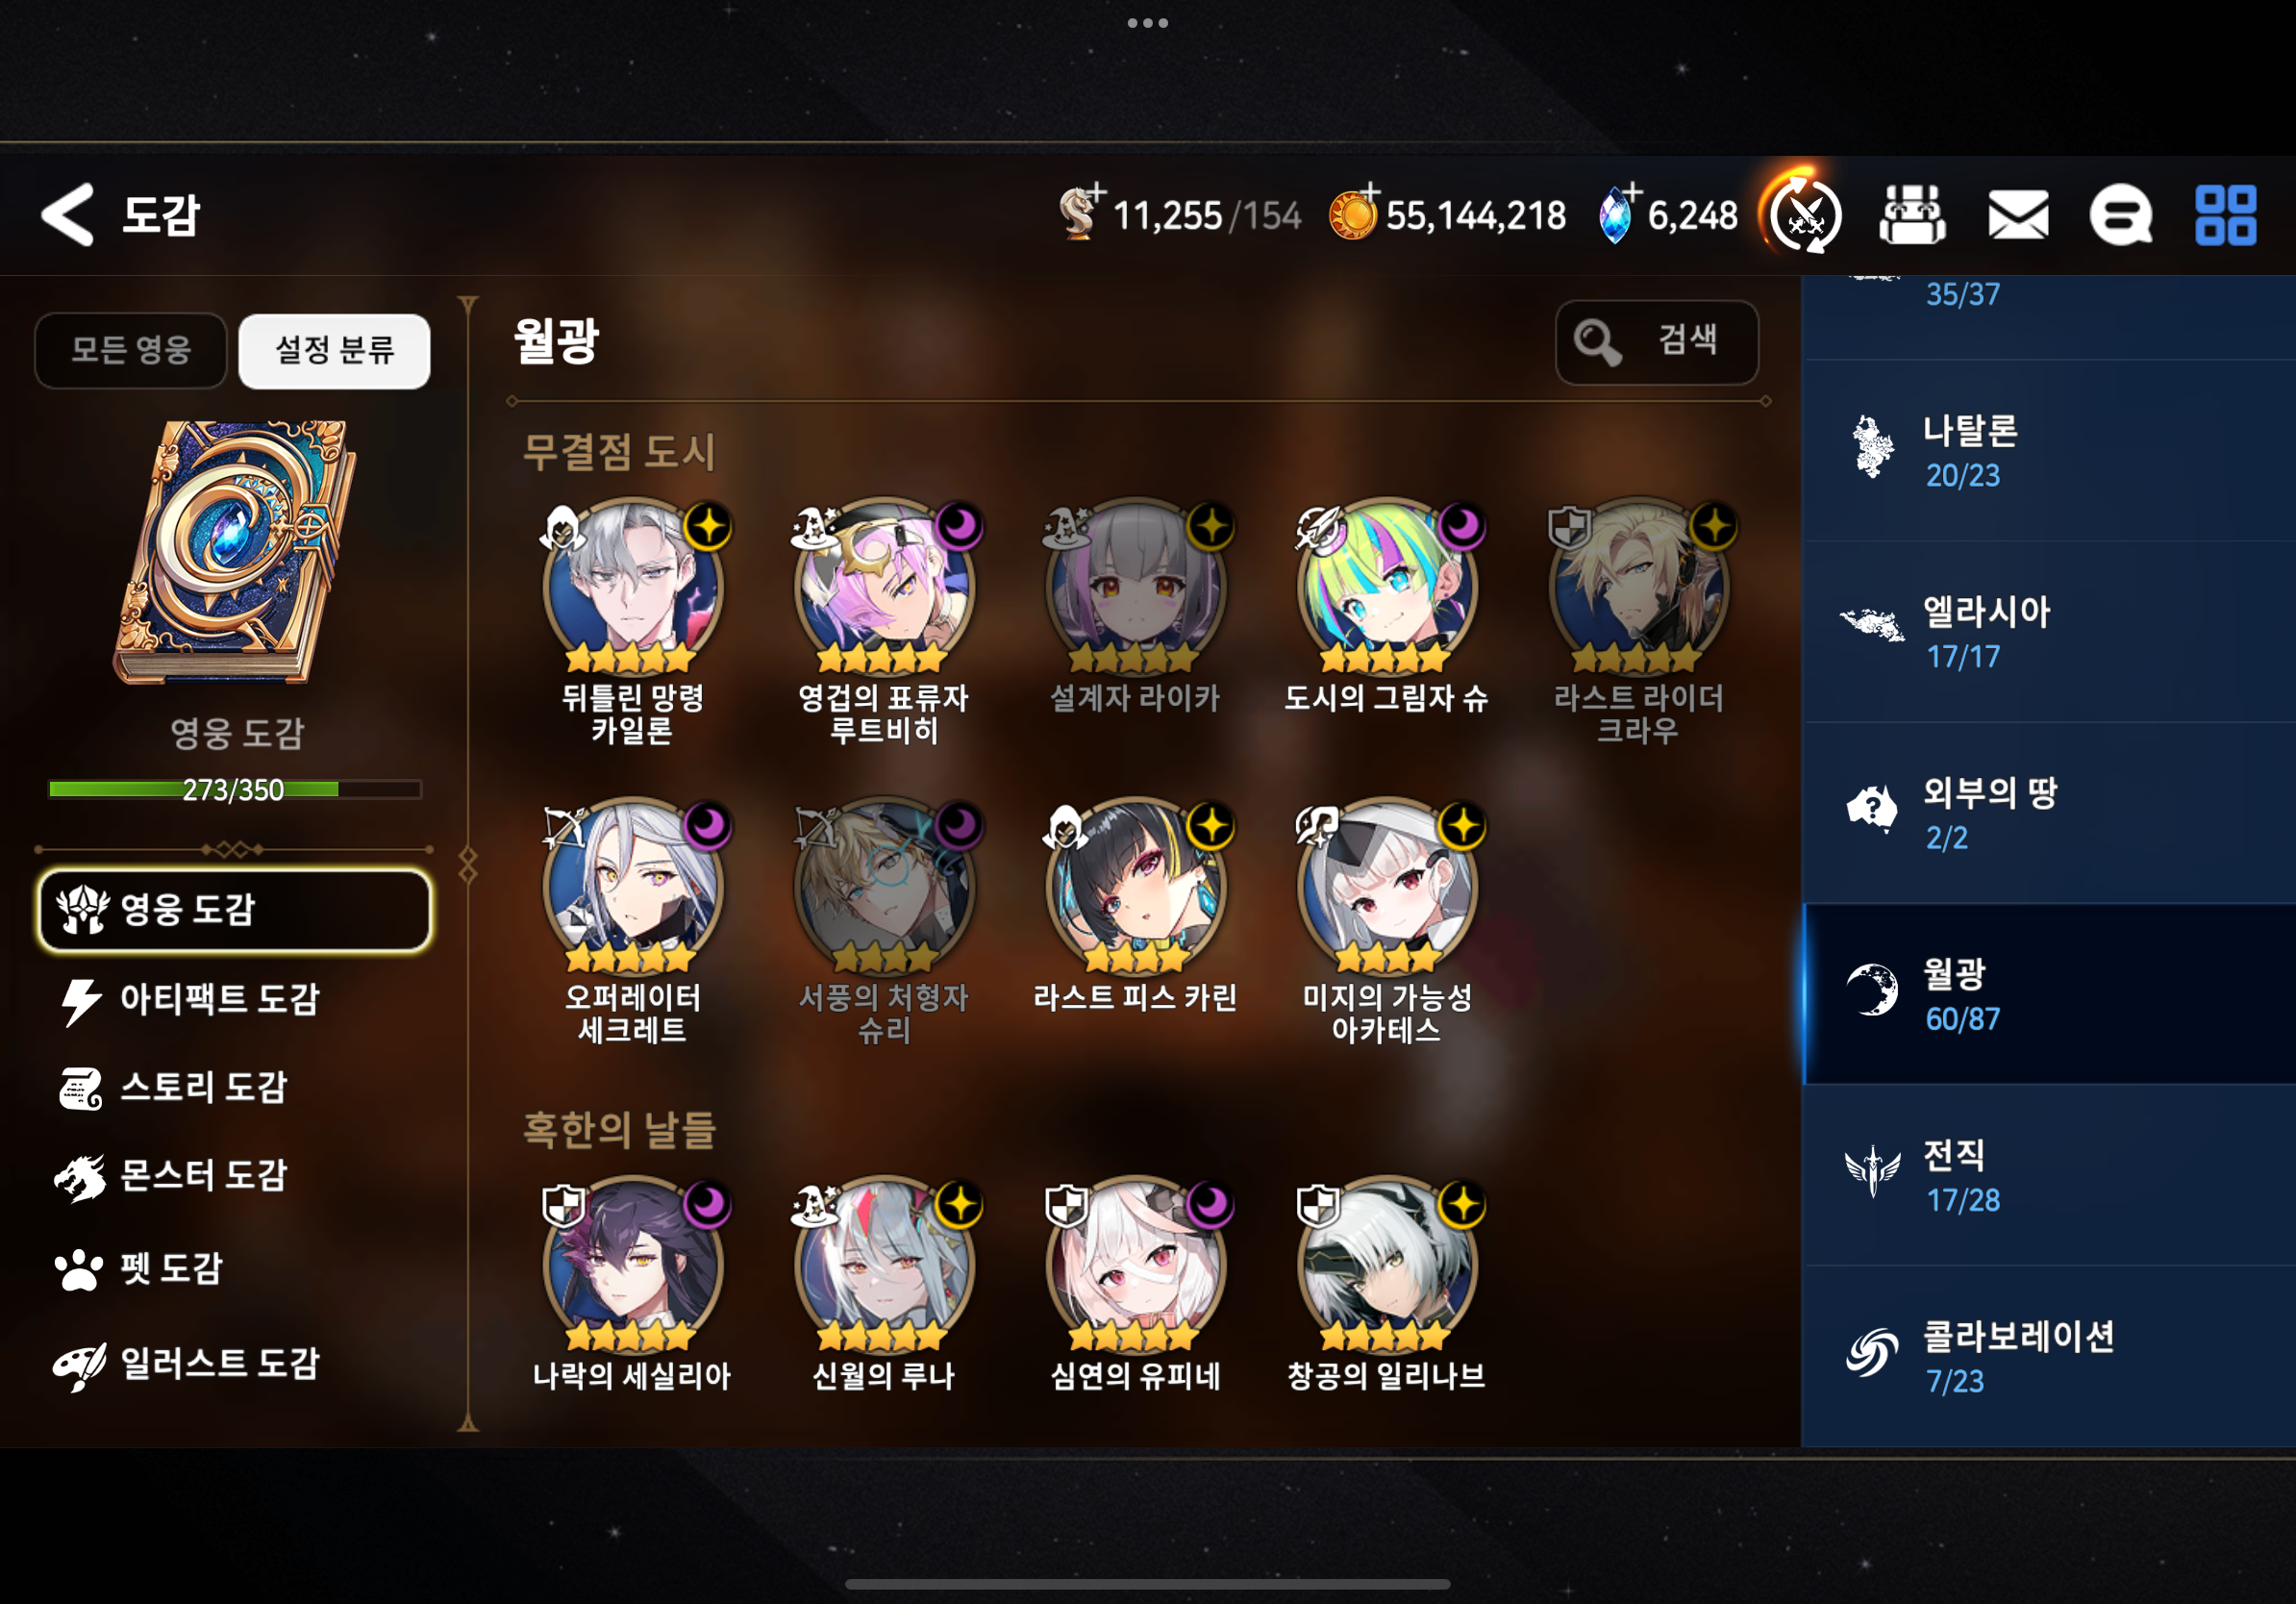Select the 나탈론 20/23 category

pos(2048,451)
